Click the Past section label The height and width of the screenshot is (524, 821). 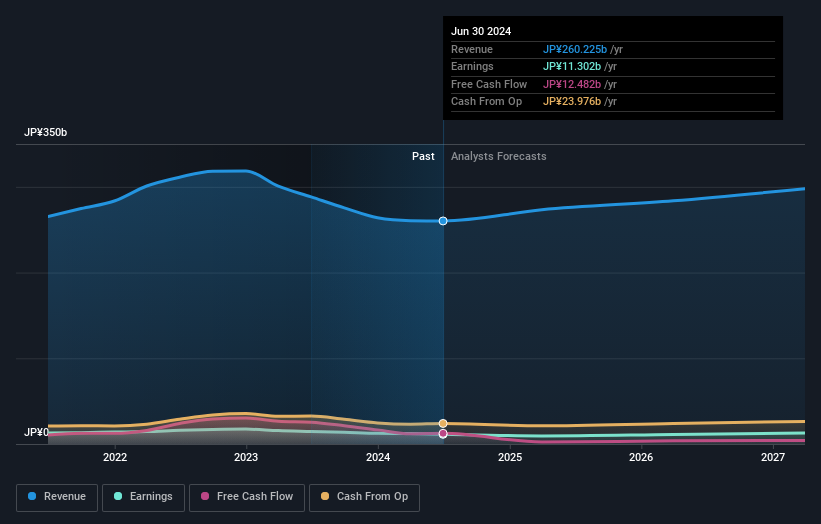pyautogui.click(x=423, y=156)
